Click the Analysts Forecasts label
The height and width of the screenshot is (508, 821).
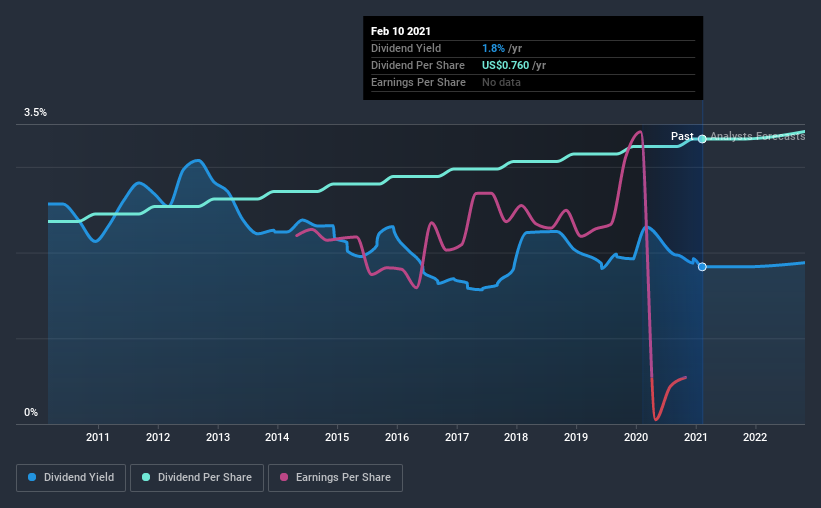(x=757, y=136)
